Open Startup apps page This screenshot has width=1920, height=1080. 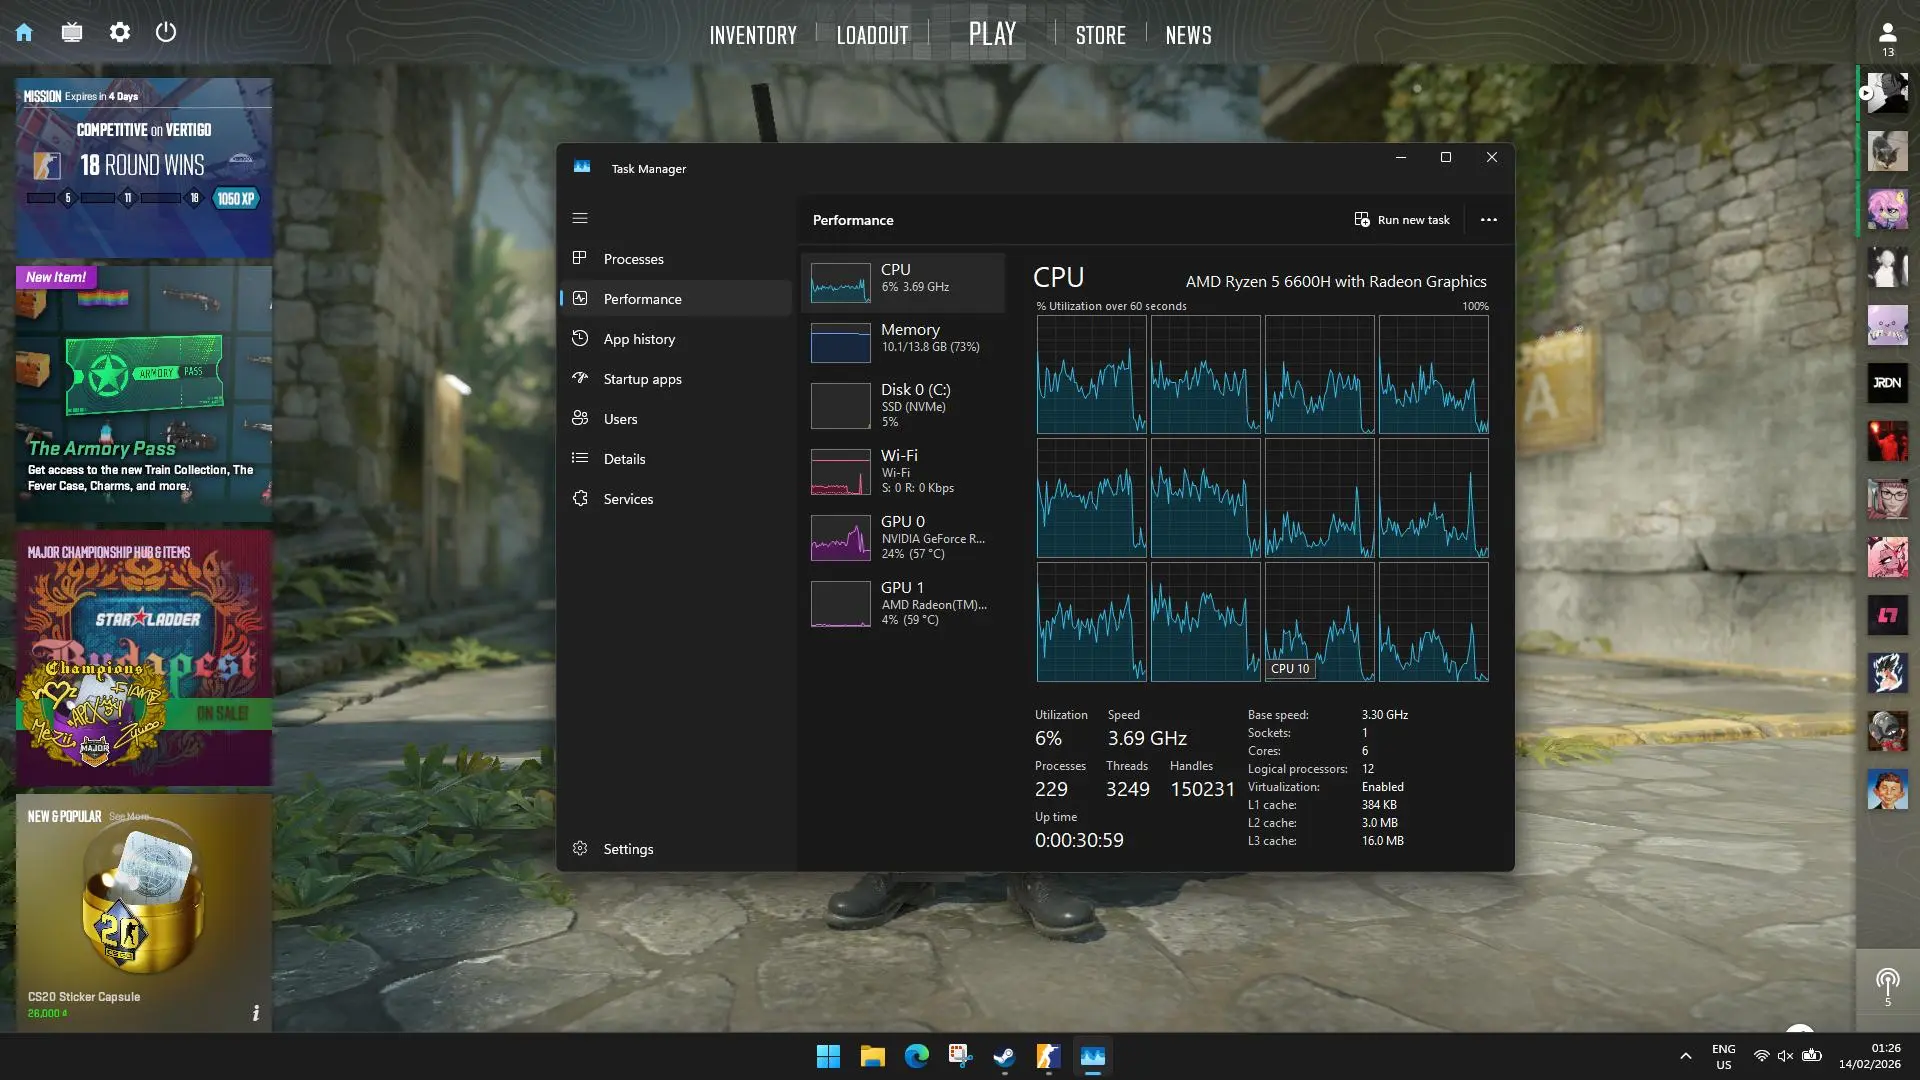pyautogui.click(x=676, y=379)
